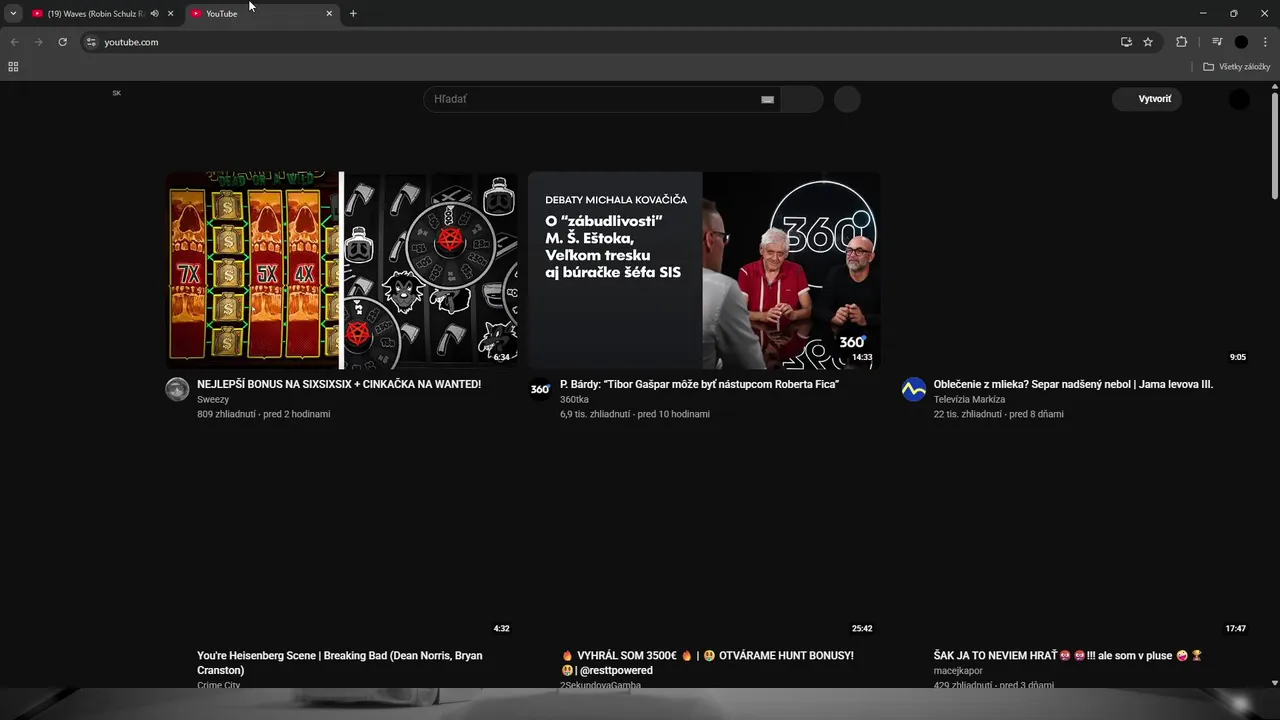Open the Televízia Markíza channel avatar
Screen dimensions: 1280x720
[914, 390]
